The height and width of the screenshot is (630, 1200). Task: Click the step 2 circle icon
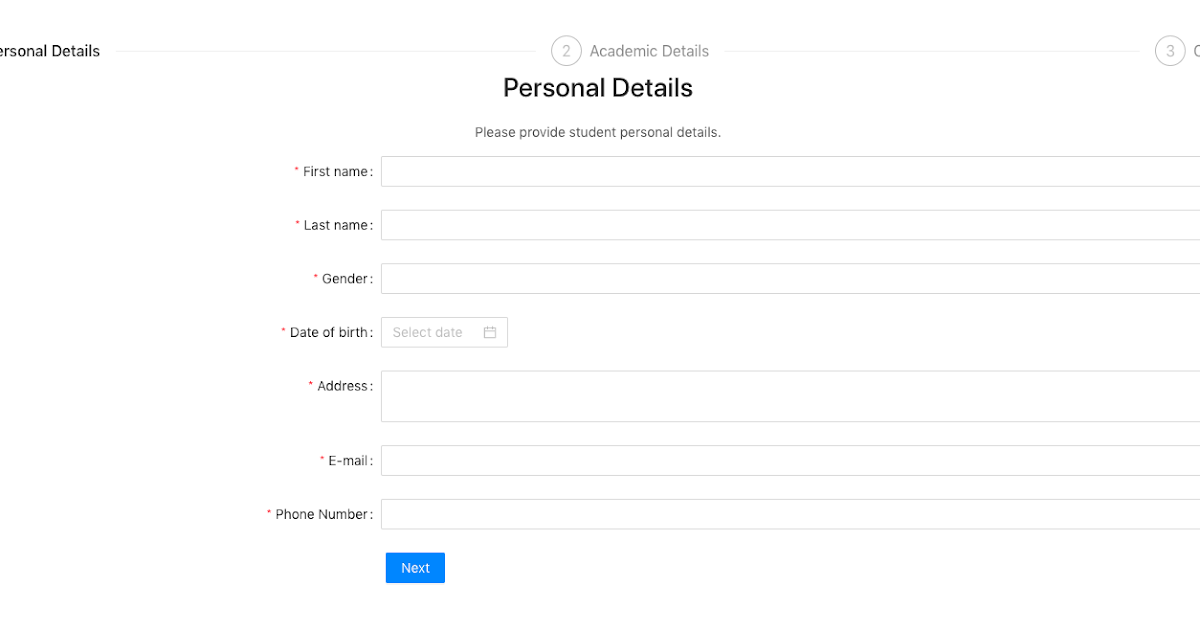tap(566, 51)
